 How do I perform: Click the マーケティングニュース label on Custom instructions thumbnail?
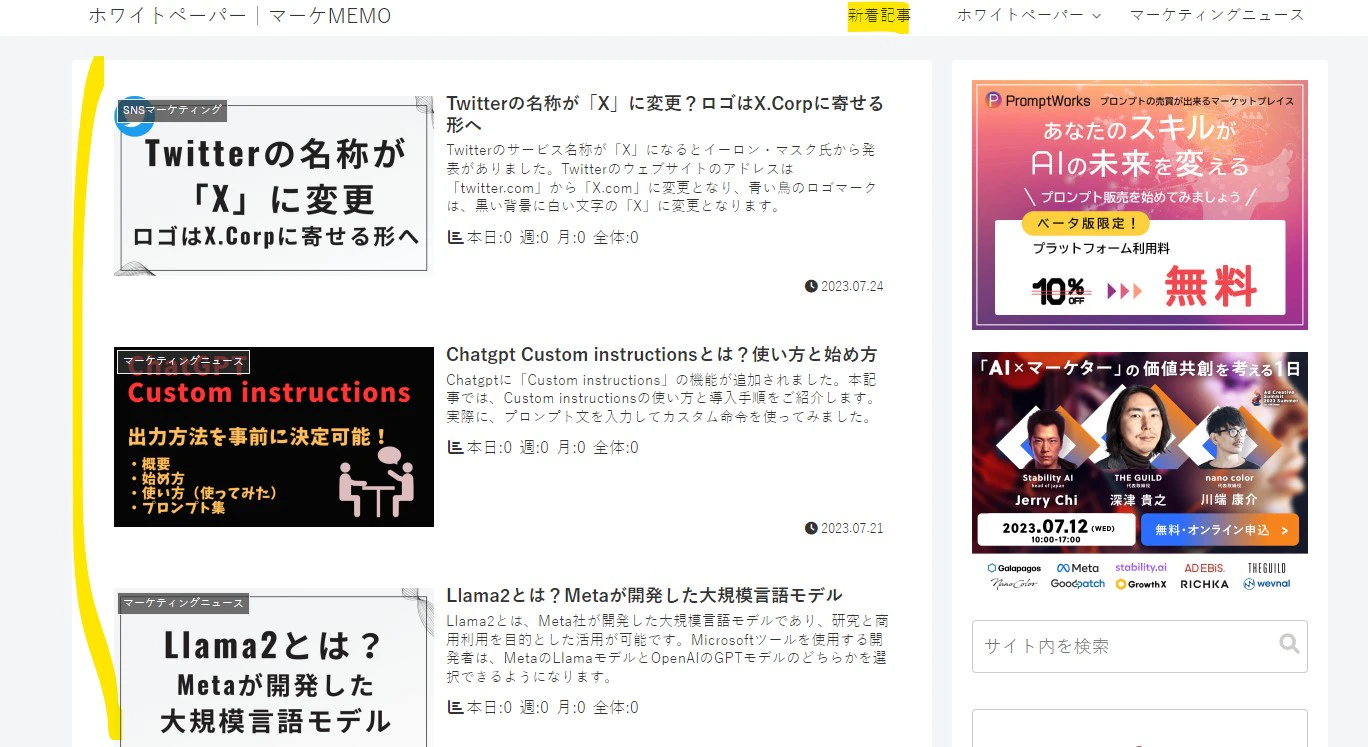click(x=183, y=362)
